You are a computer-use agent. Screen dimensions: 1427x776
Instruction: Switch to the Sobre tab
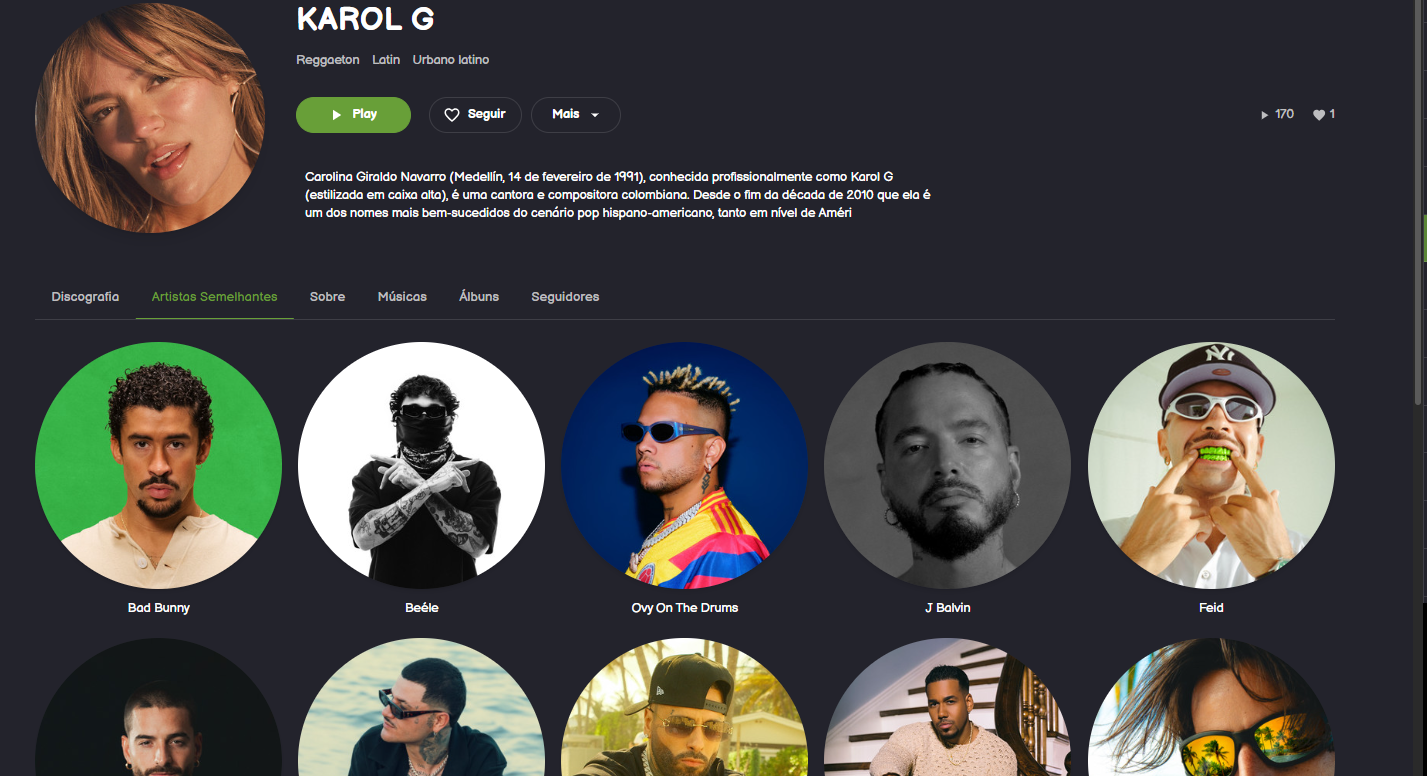coord(327,297)
